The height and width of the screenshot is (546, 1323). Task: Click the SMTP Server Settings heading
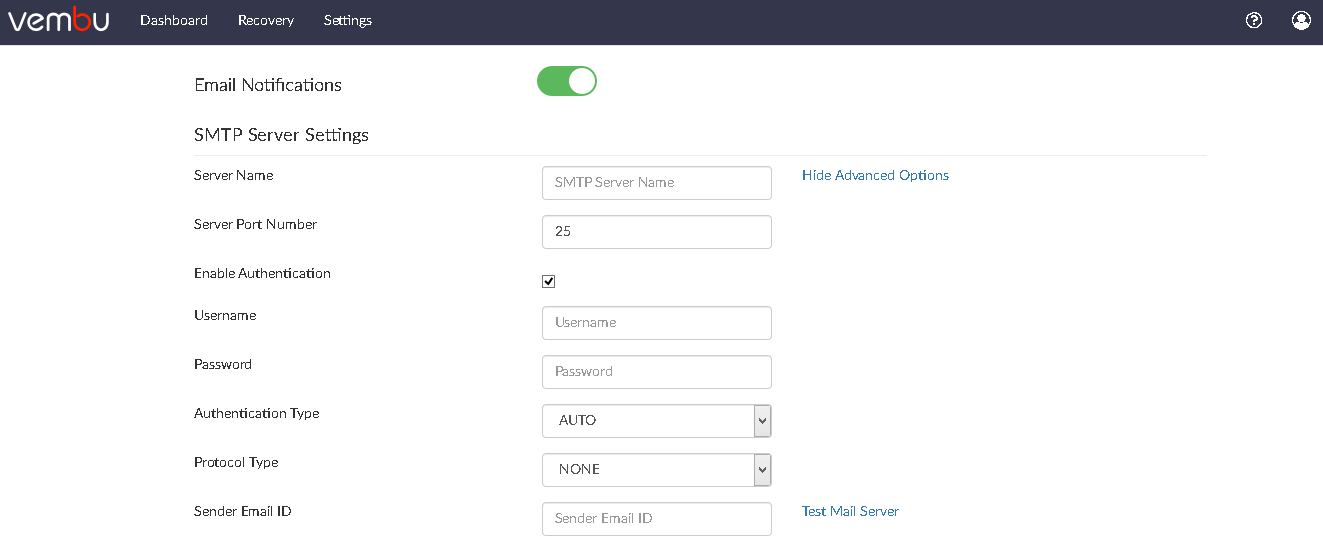click(x=281, y=135)
